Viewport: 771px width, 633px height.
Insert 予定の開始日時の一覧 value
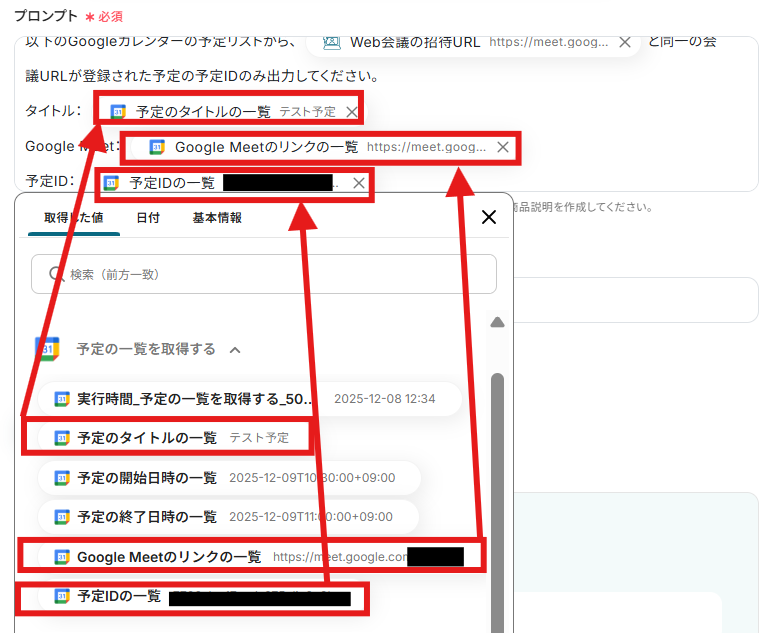[229, 478]
